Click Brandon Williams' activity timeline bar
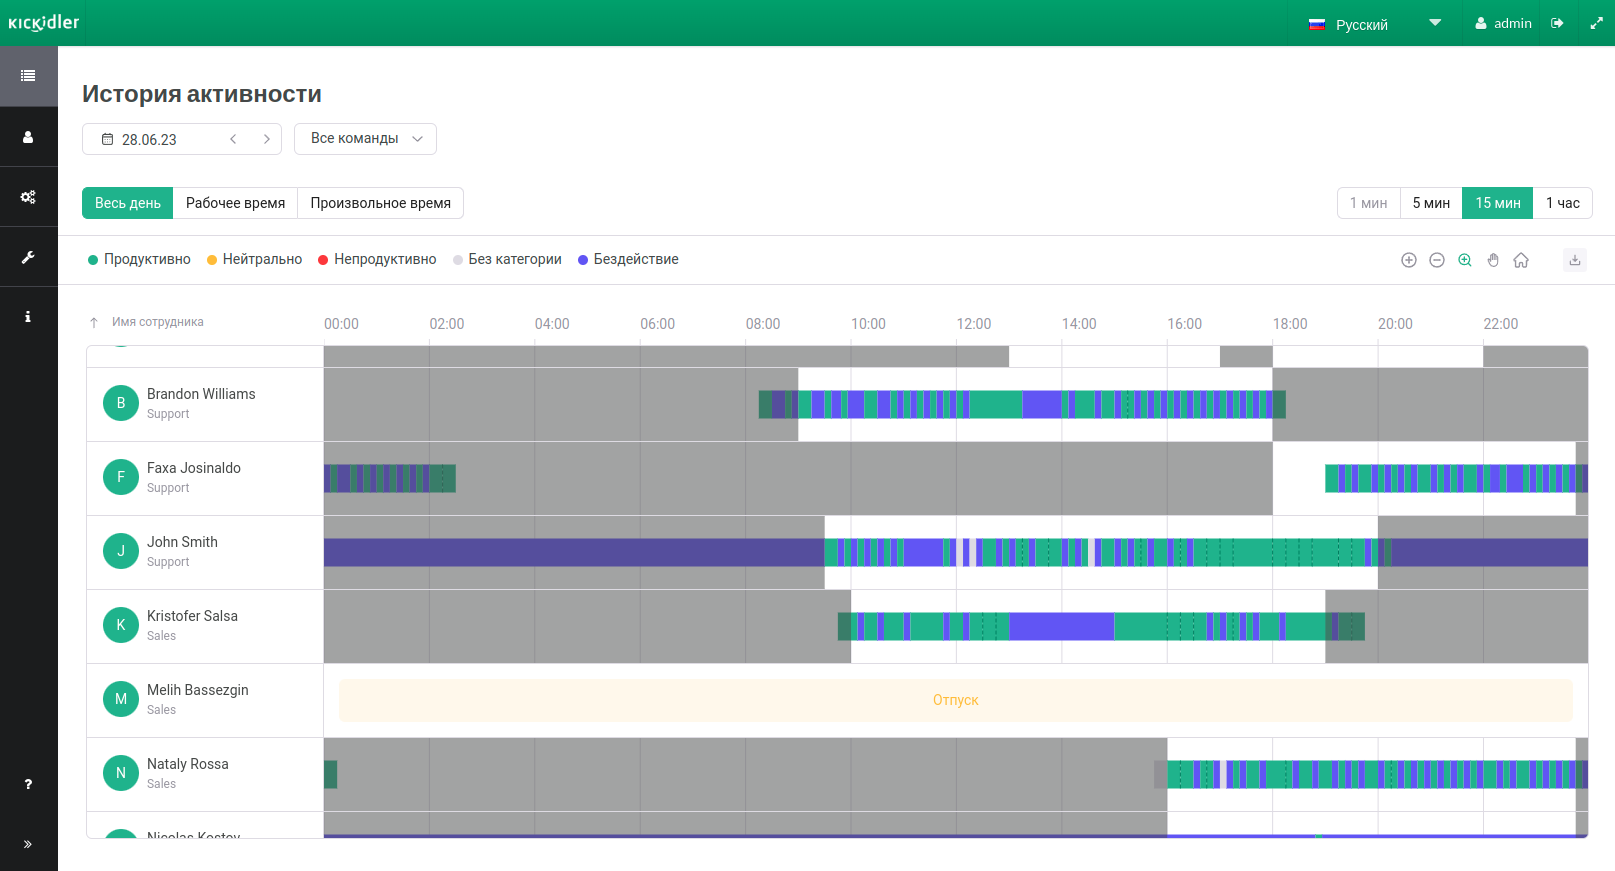1615x871 pixels. click(x=1022, y=404)
